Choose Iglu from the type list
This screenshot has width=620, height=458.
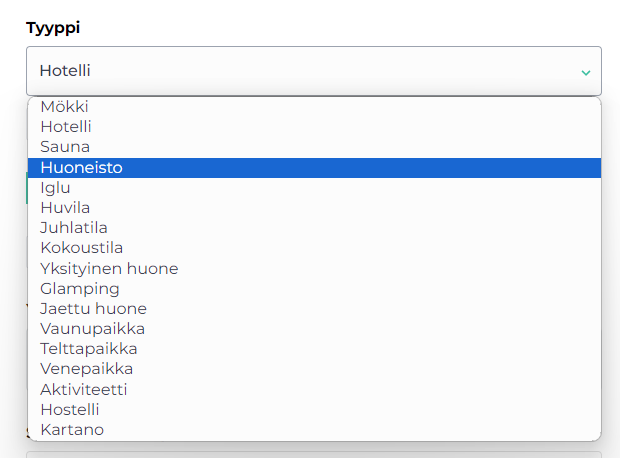[55, 187]
